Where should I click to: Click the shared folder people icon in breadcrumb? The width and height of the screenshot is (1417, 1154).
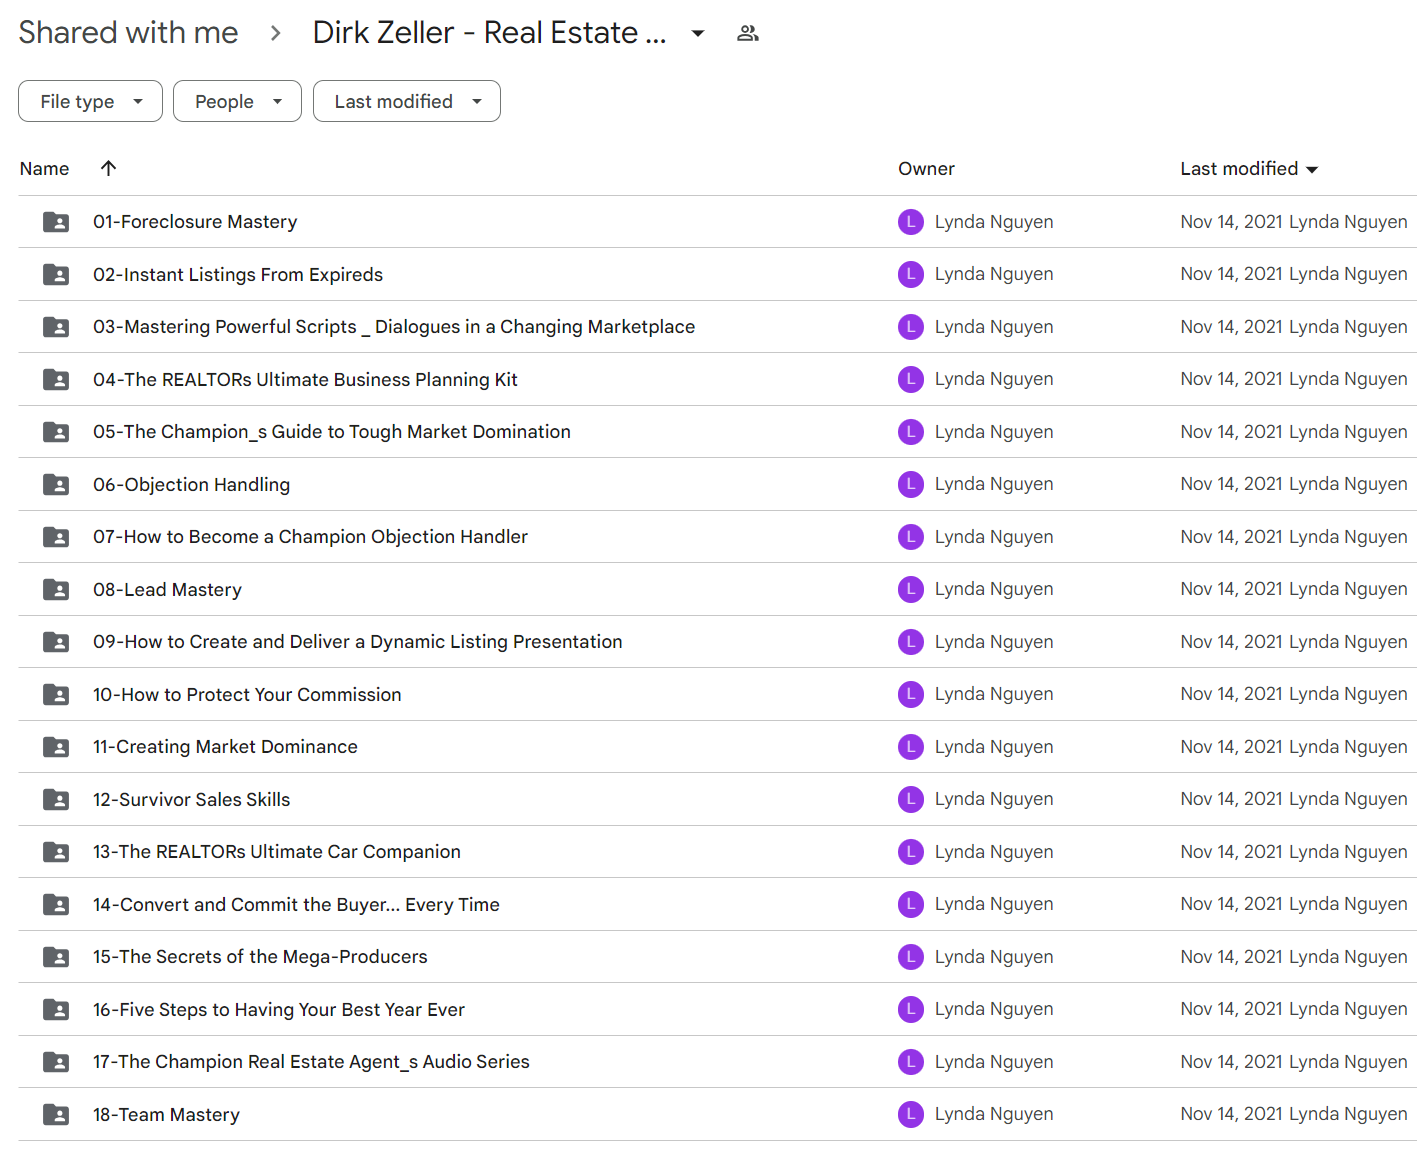pyautogui.click(x=747, y=33)
